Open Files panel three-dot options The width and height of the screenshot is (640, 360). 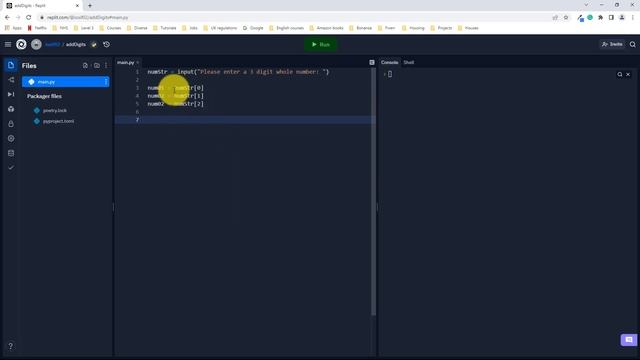click(106, 66)
